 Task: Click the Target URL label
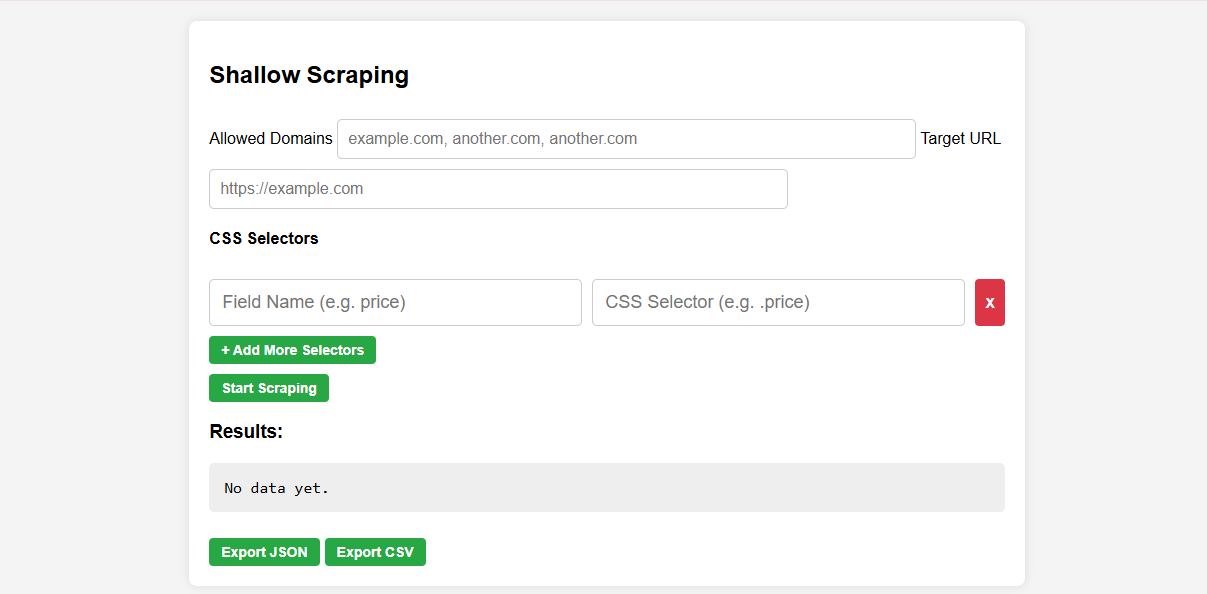tap(960, 139)
